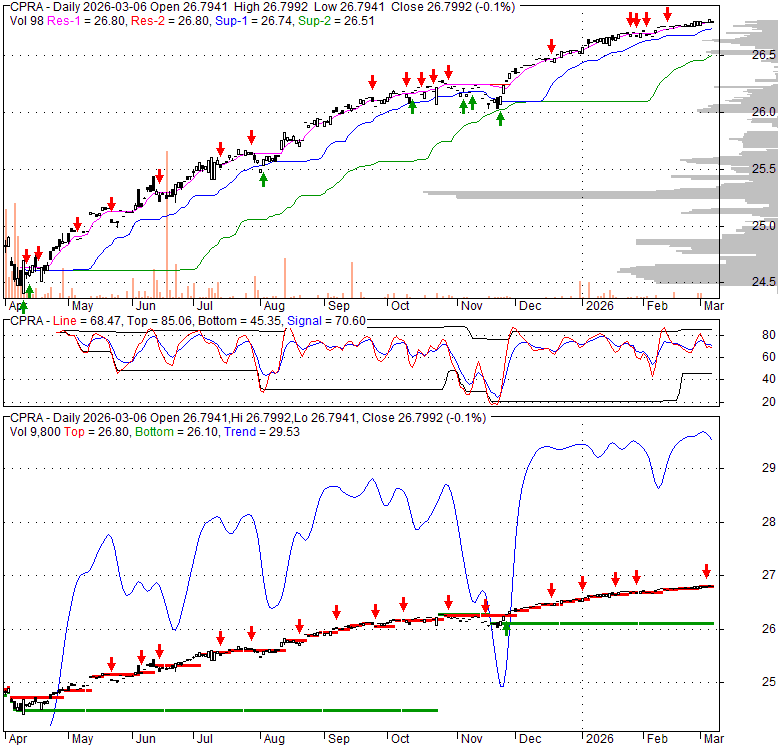Viewport: 780px width, 745px height.
Task: Click the mid-November green arrow in price chart
Action: pyautogui.click(x=500, y=118)
